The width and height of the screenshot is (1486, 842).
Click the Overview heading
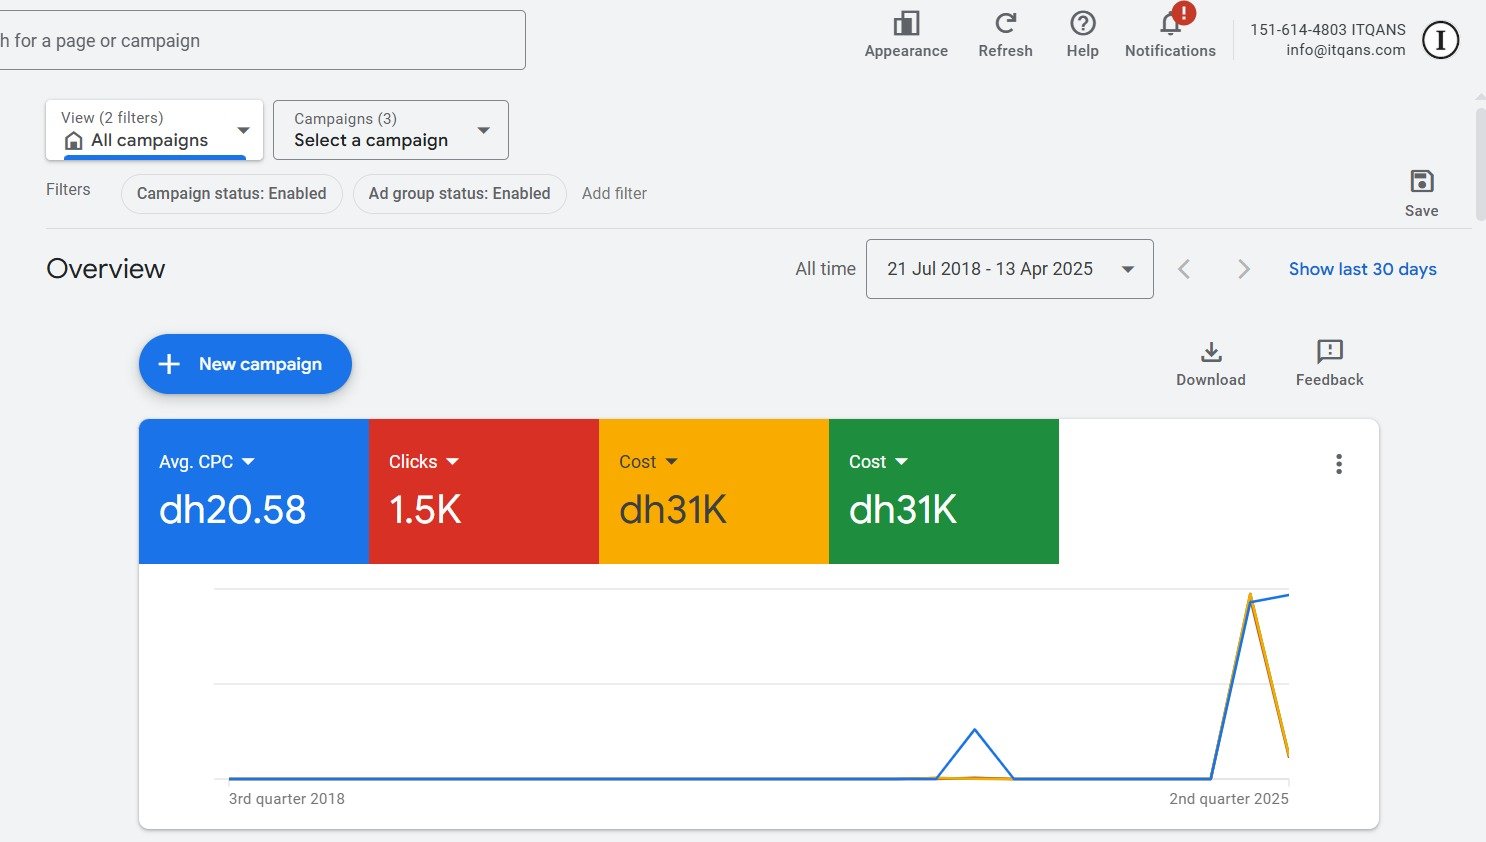pos(106,269)
